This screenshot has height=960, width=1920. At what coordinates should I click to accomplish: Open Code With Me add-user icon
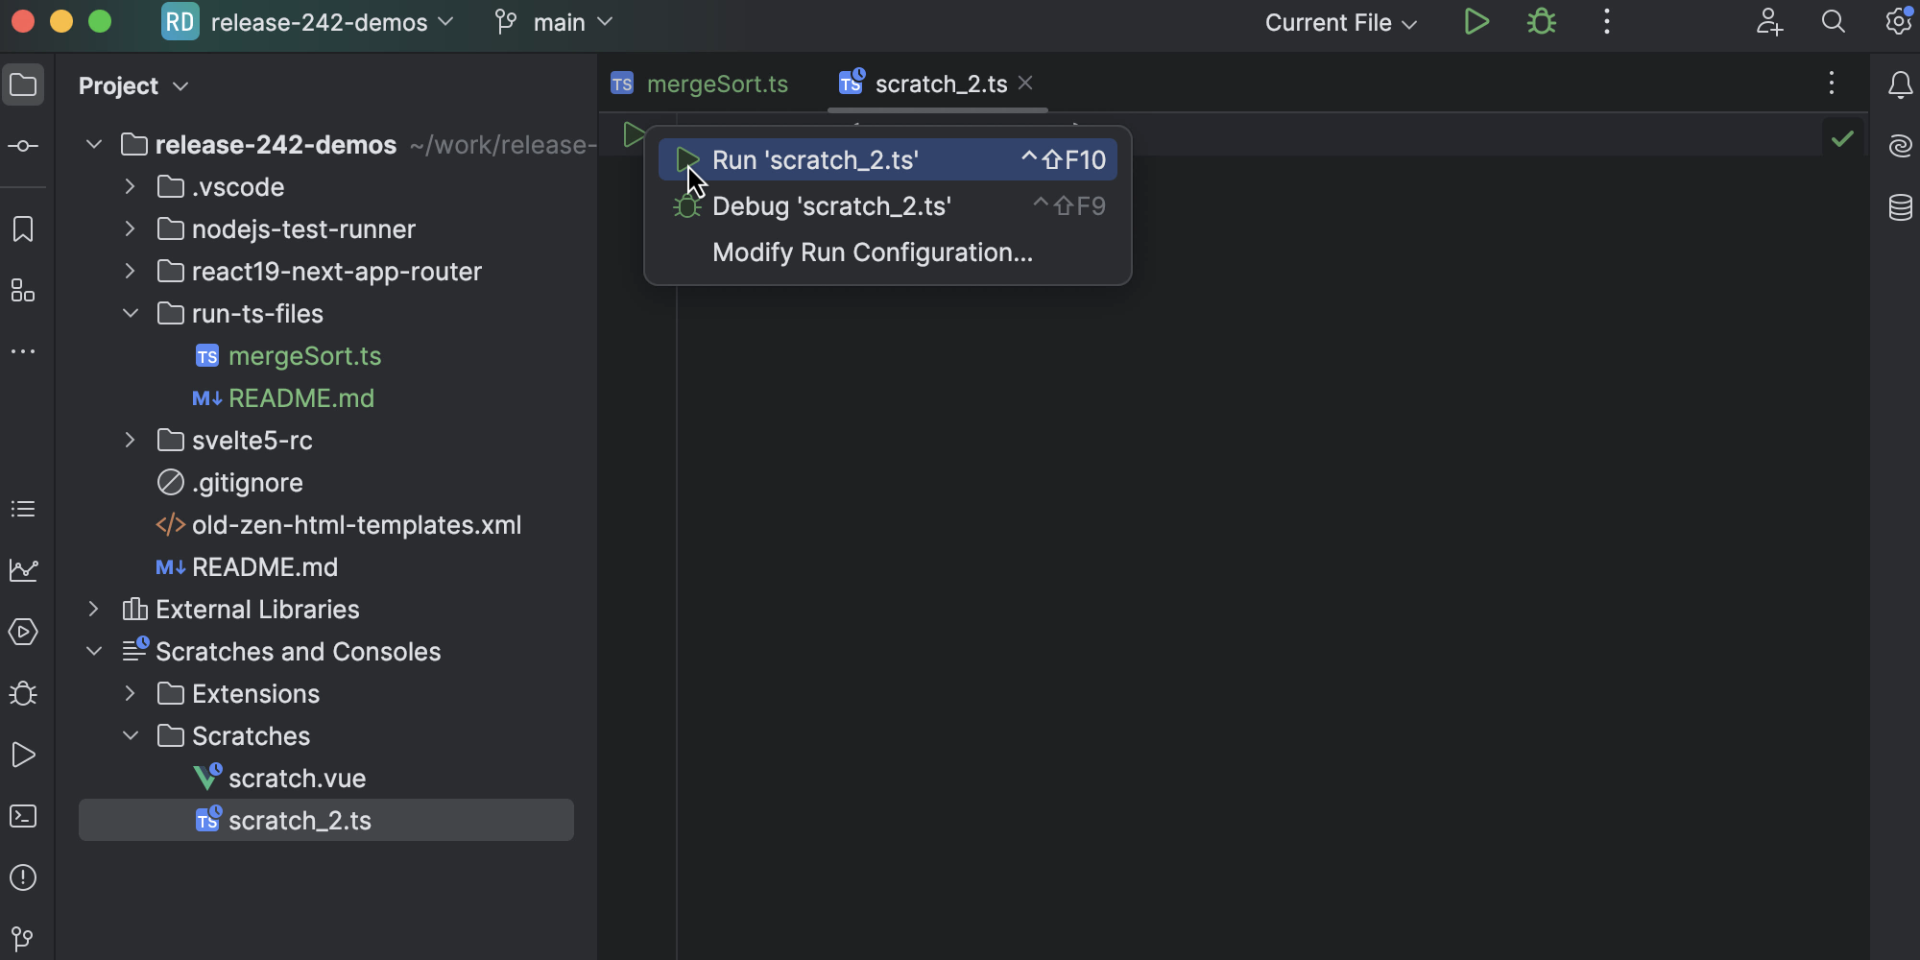[x=1769, y=22]
